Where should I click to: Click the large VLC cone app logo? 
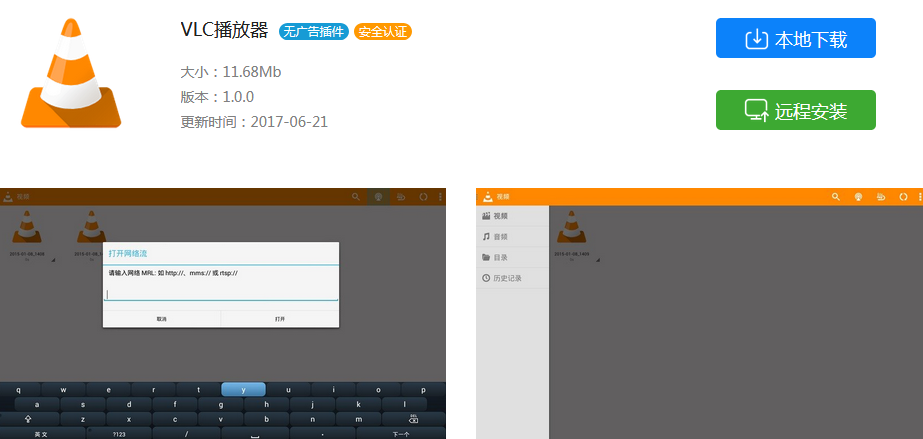click(x=71, y=73)
